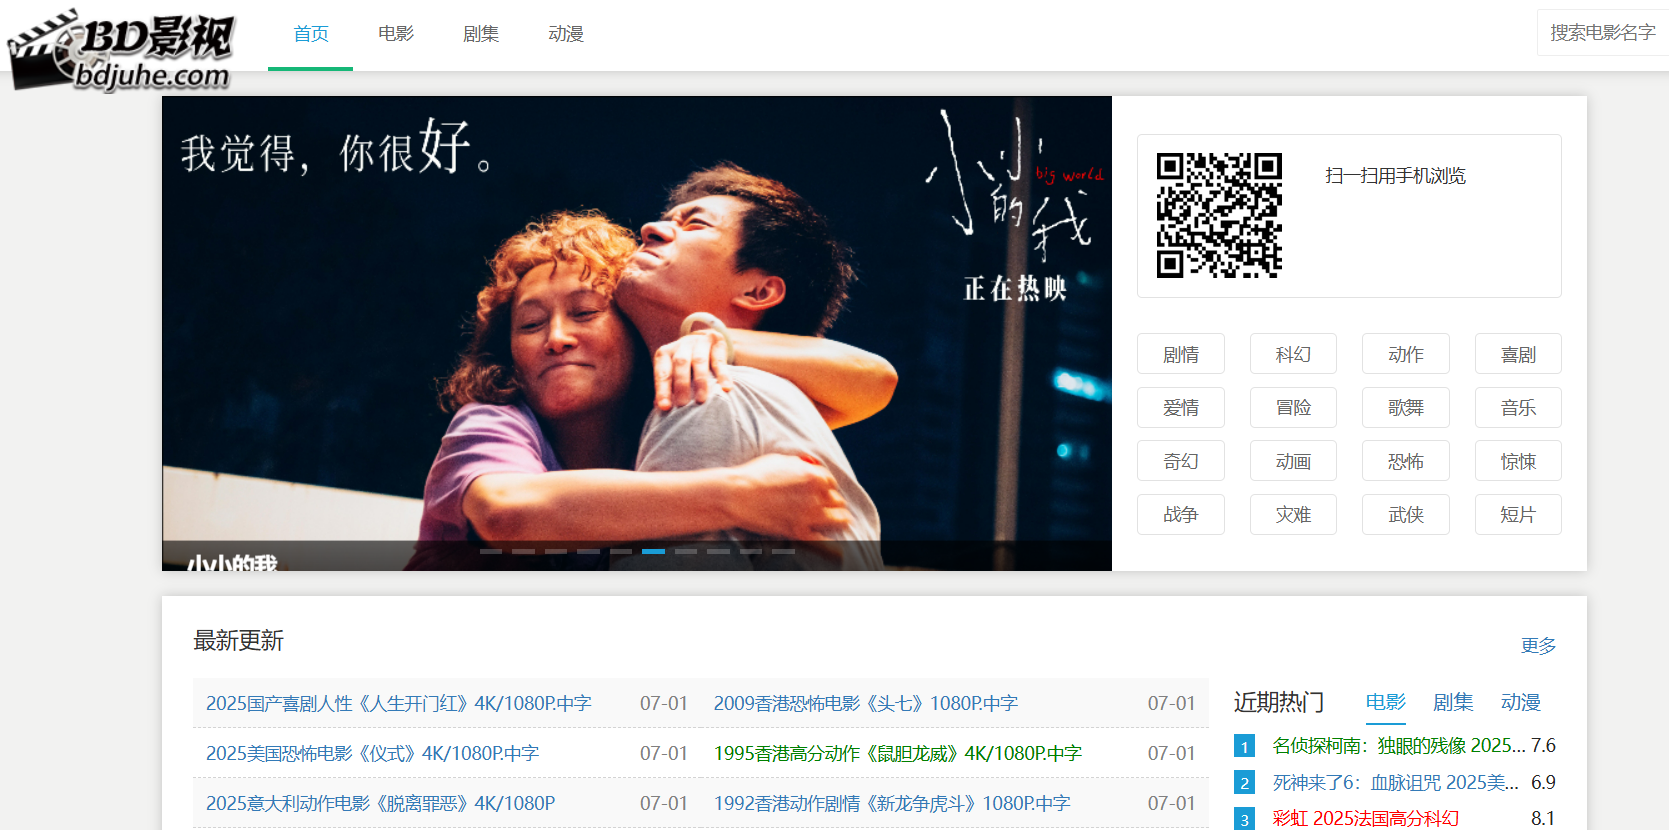
Task: Browse the 冒险 genre
Action: [x=1293, y=407]
